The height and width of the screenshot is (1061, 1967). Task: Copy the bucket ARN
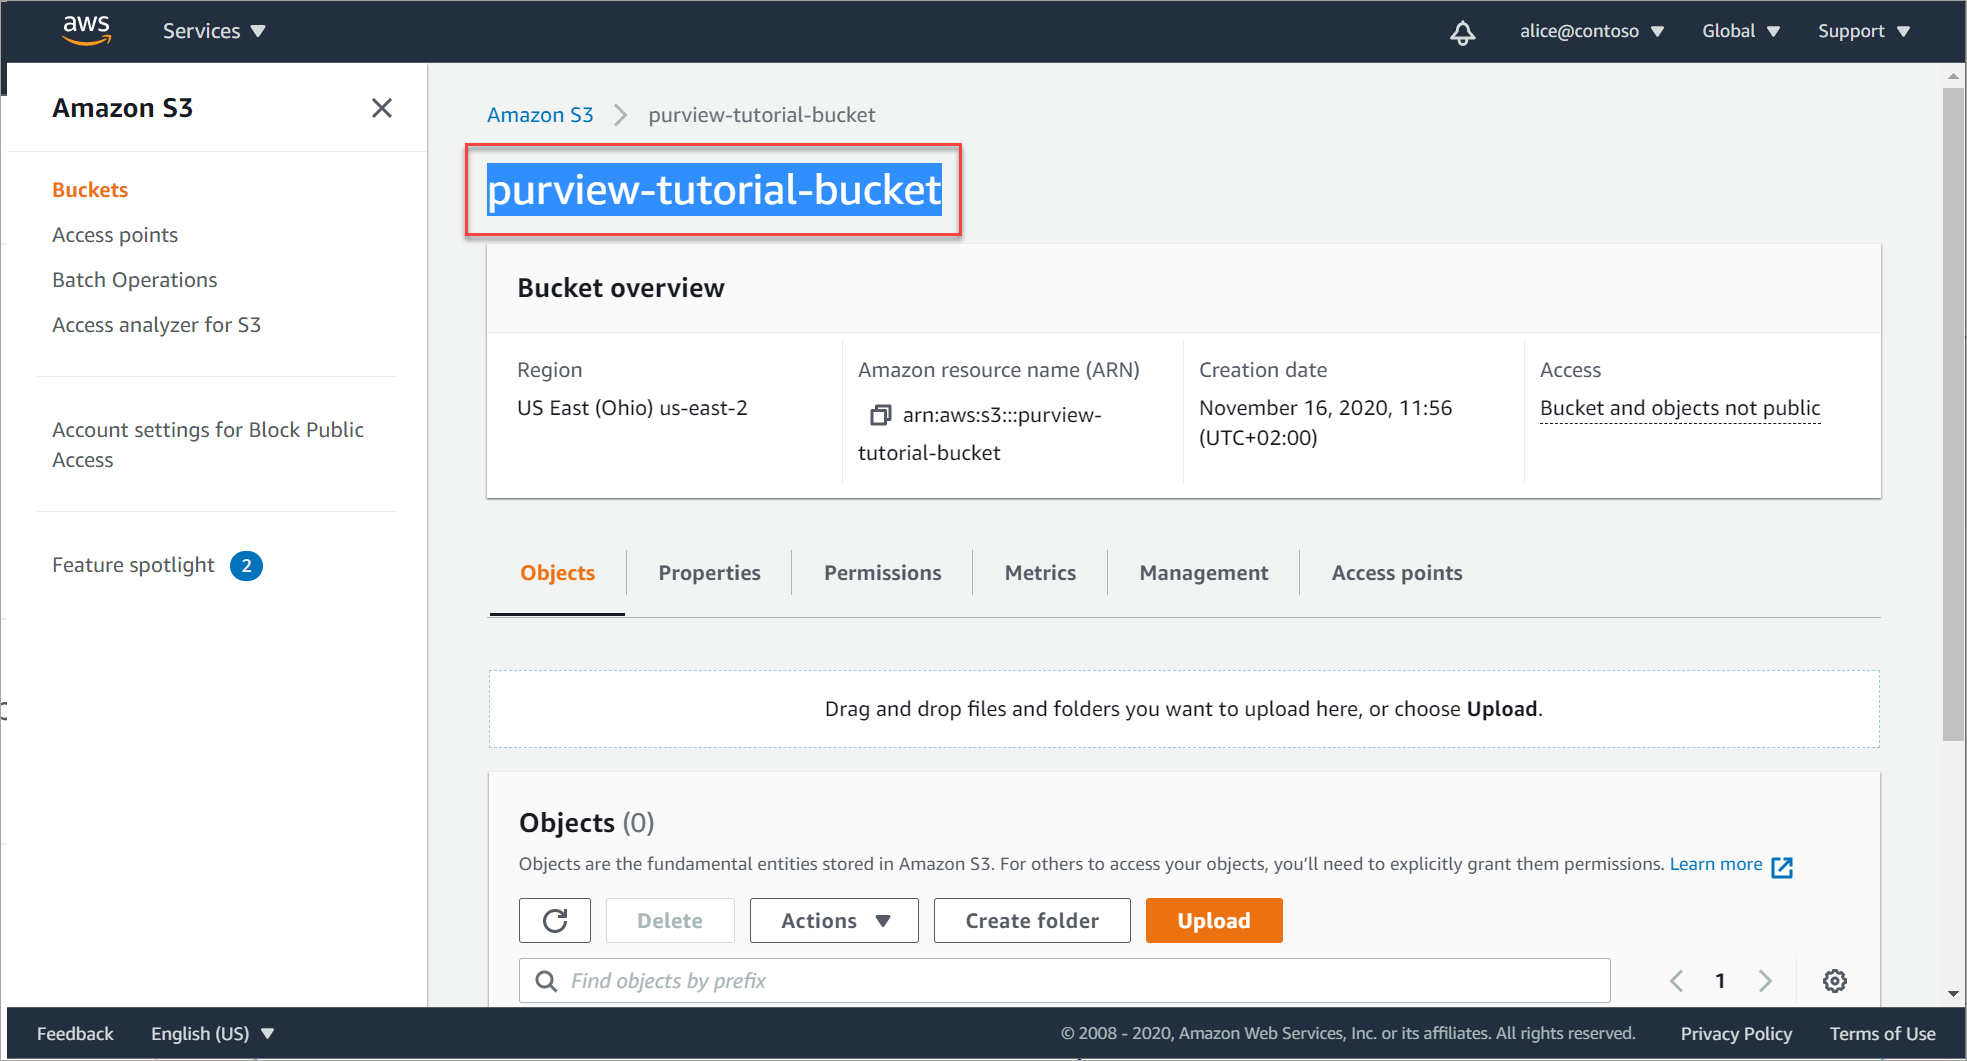880,413
